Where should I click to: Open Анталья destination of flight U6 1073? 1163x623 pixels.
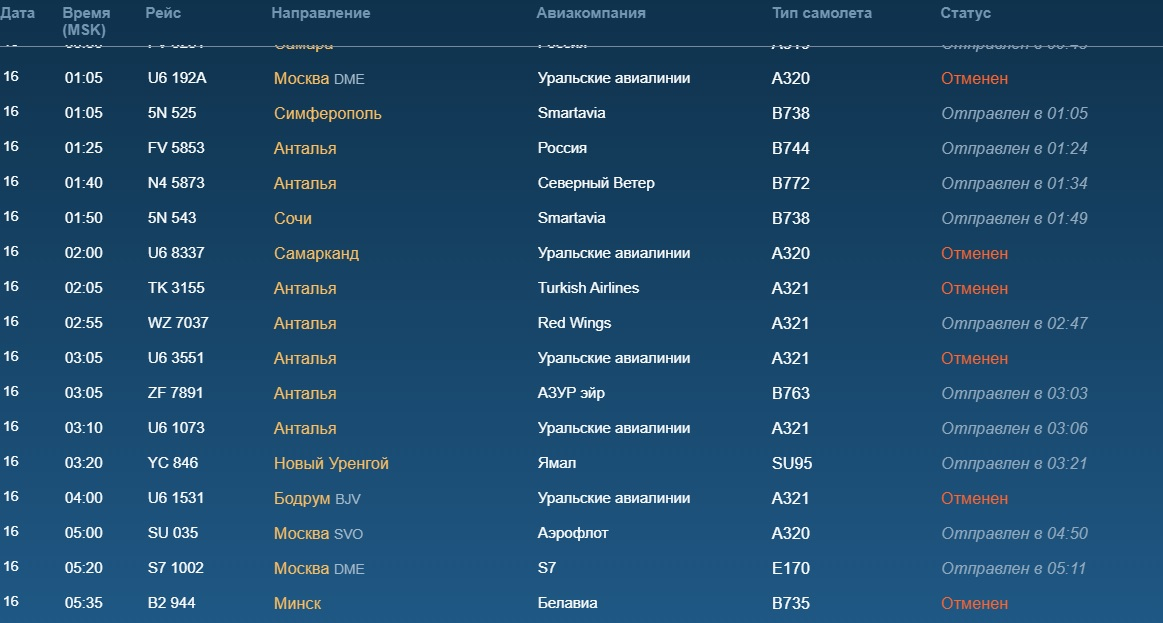305,428
